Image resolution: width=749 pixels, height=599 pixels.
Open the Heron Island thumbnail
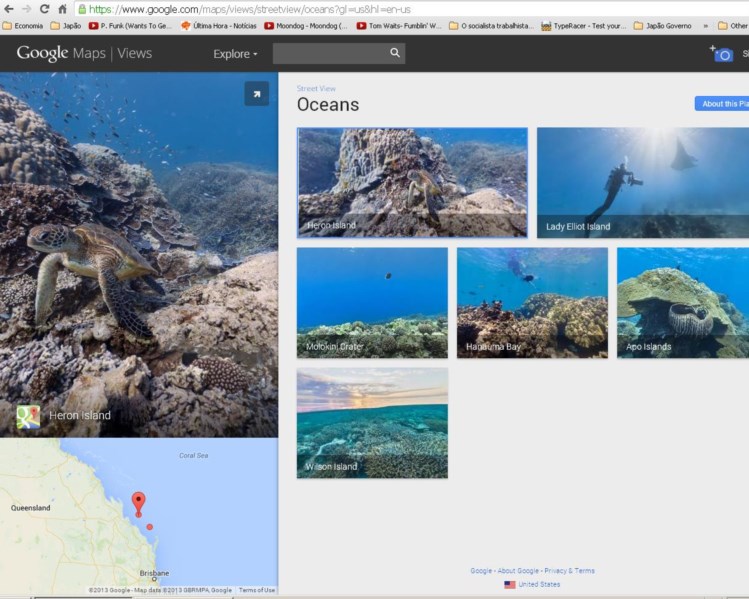tap(412, 182)
